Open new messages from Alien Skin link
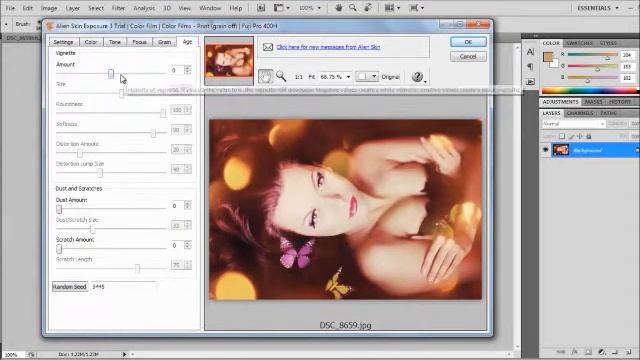 click(328, 47)
